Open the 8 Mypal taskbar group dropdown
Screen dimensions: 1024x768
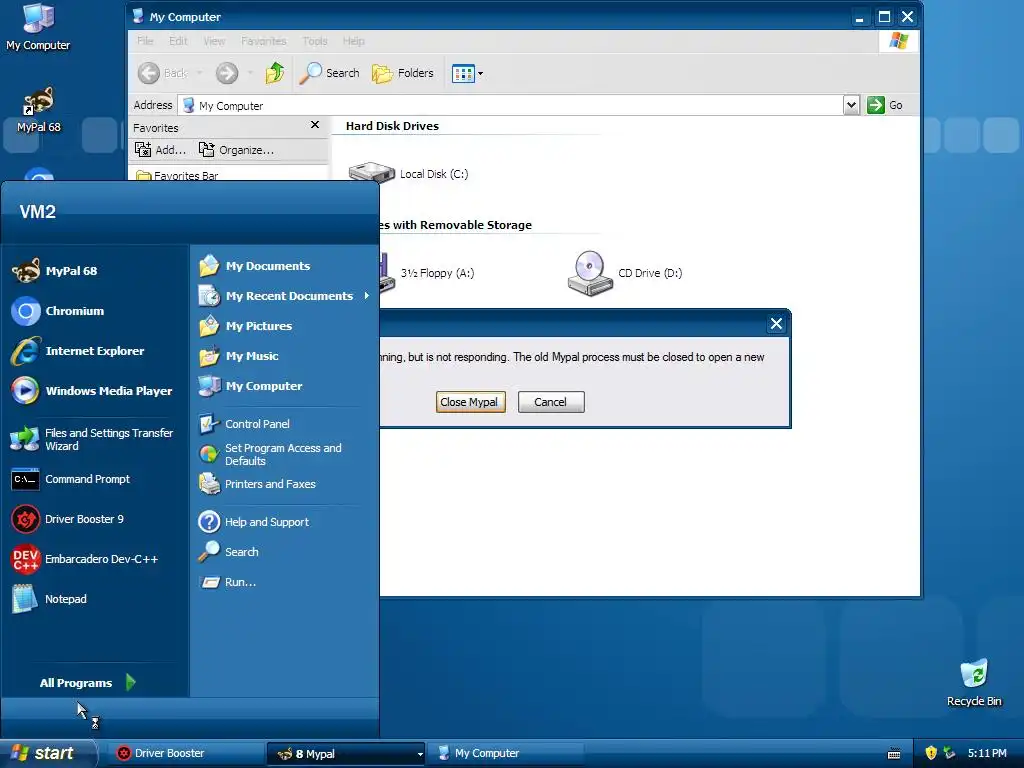420,754
